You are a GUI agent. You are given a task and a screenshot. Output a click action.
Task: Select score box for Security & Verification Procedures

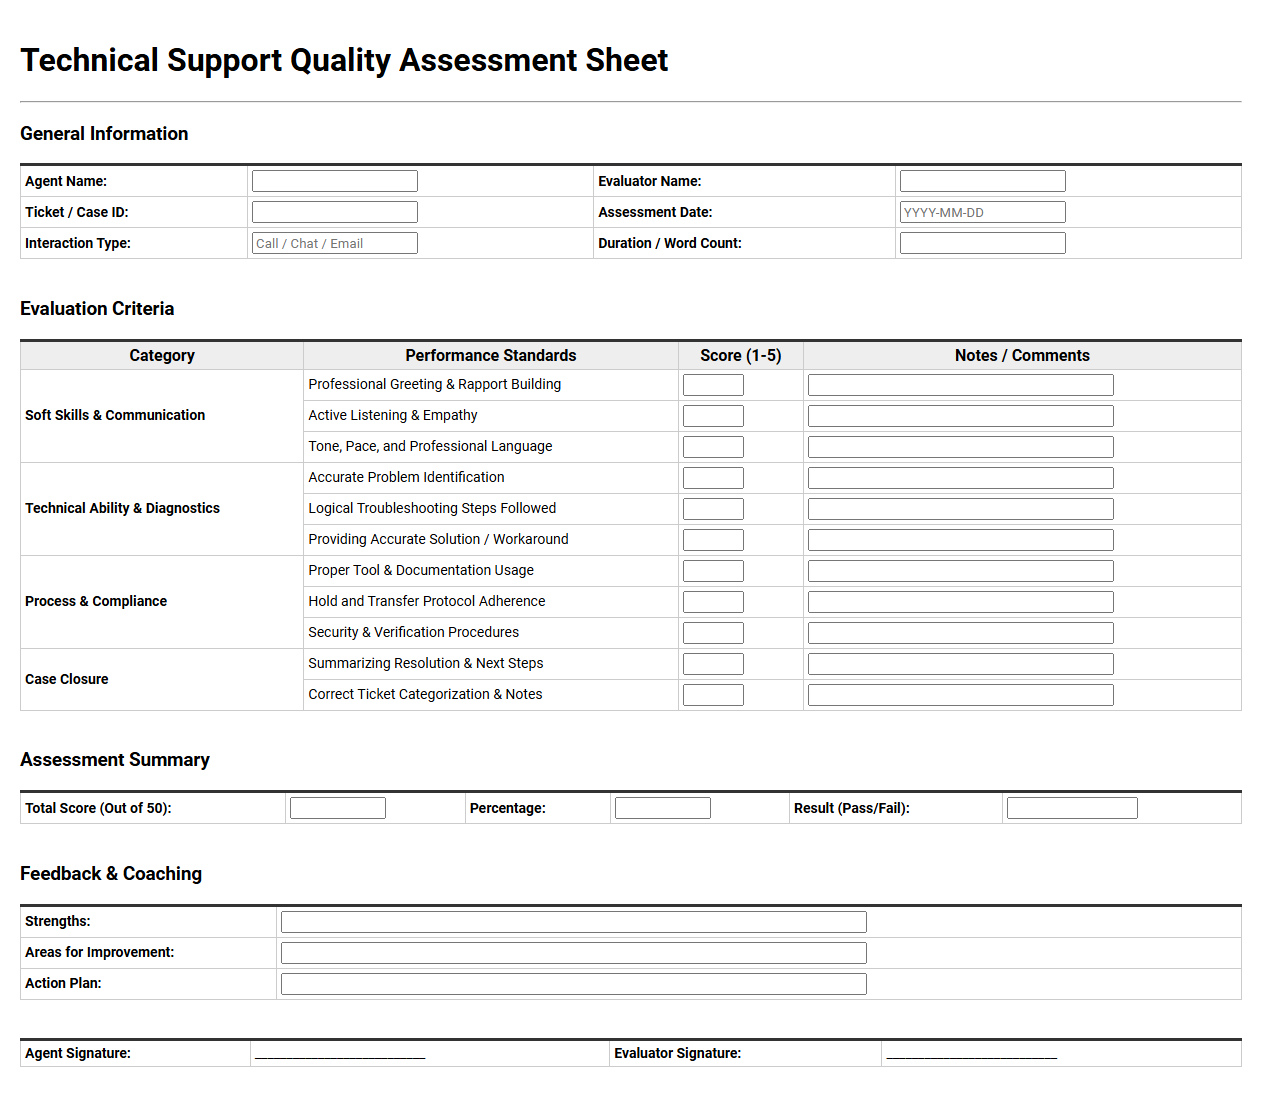pos(713,633)
